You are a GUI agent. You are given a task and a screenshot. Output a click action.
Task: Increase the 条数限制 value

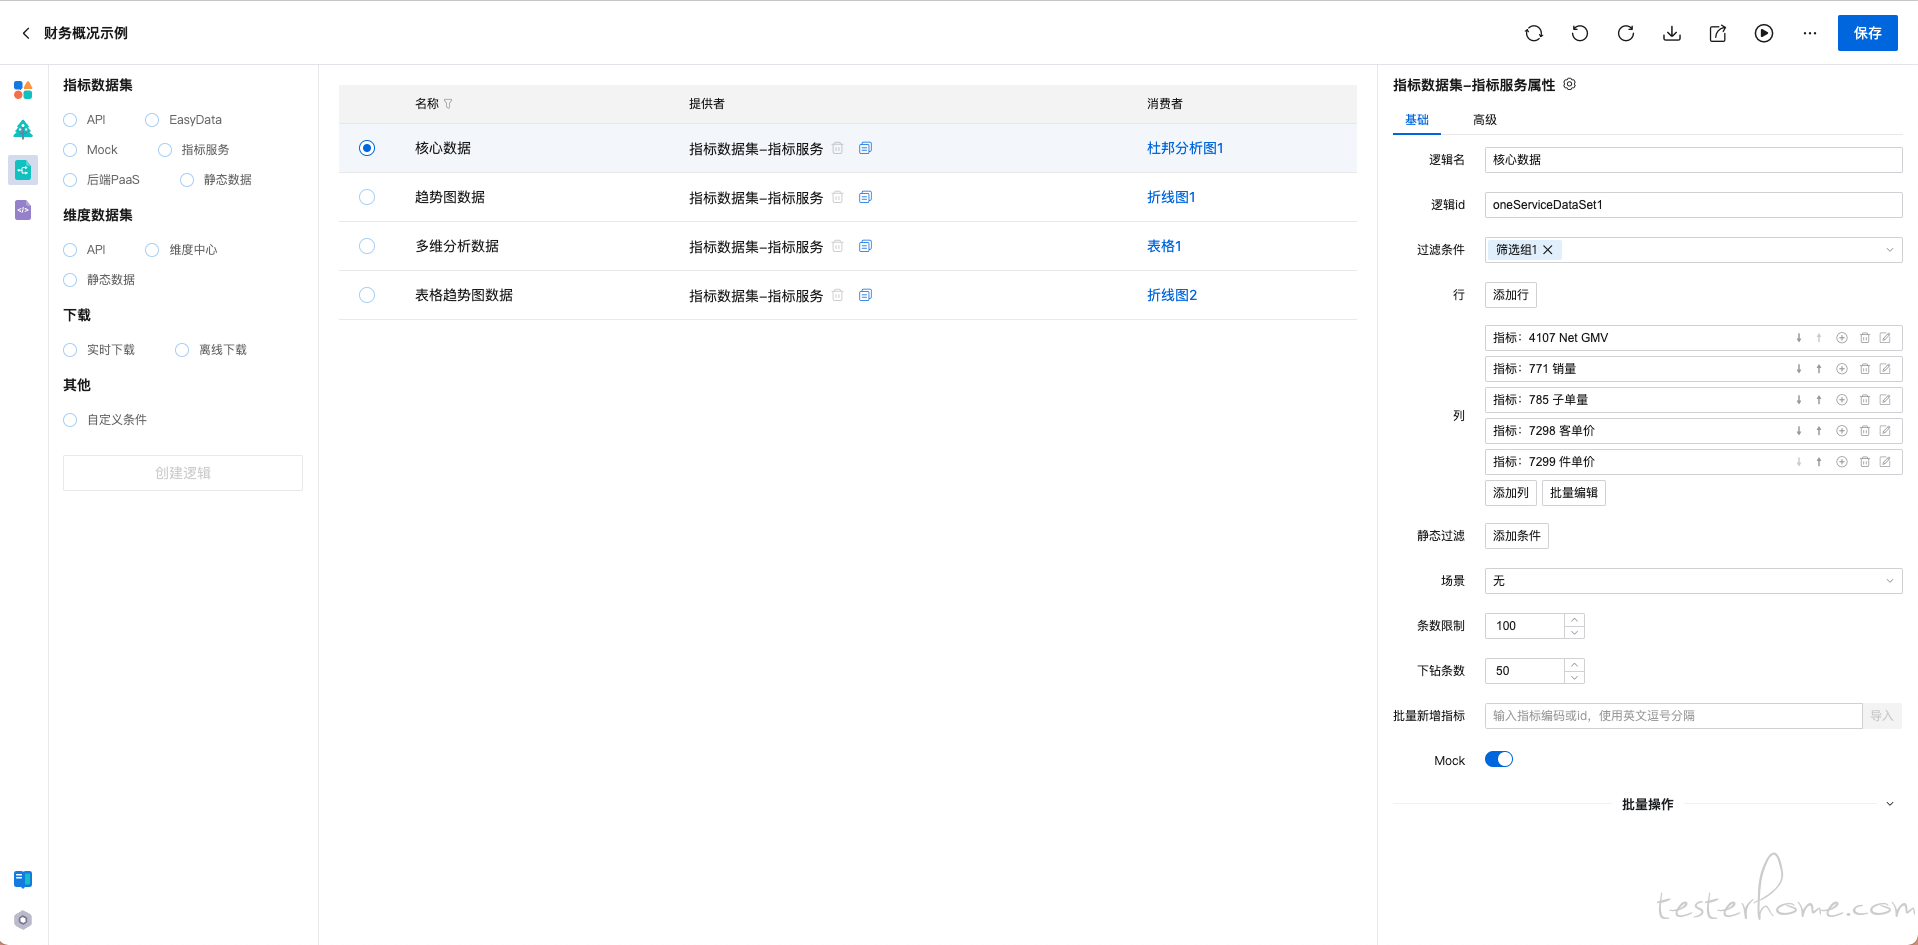tap(1574, 620)
